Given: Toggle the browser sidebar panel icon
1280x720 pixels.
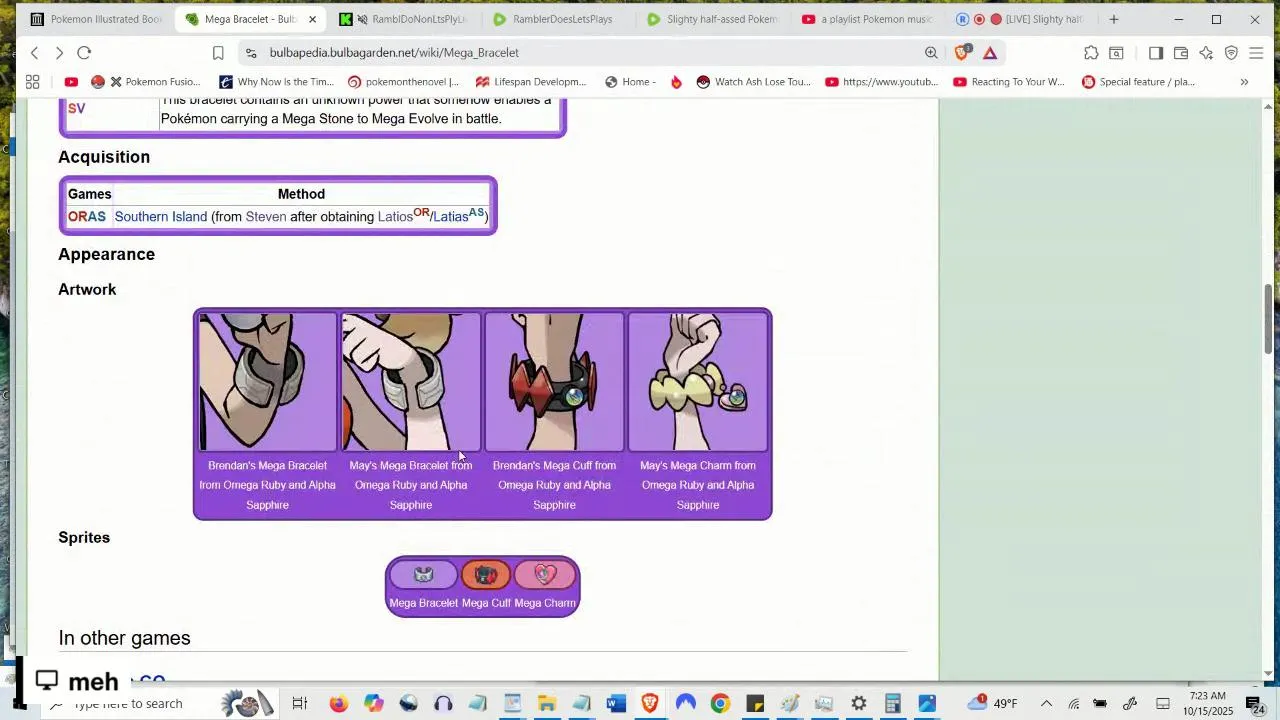Looking at the screenshot, I should (x=1155, y=53).
